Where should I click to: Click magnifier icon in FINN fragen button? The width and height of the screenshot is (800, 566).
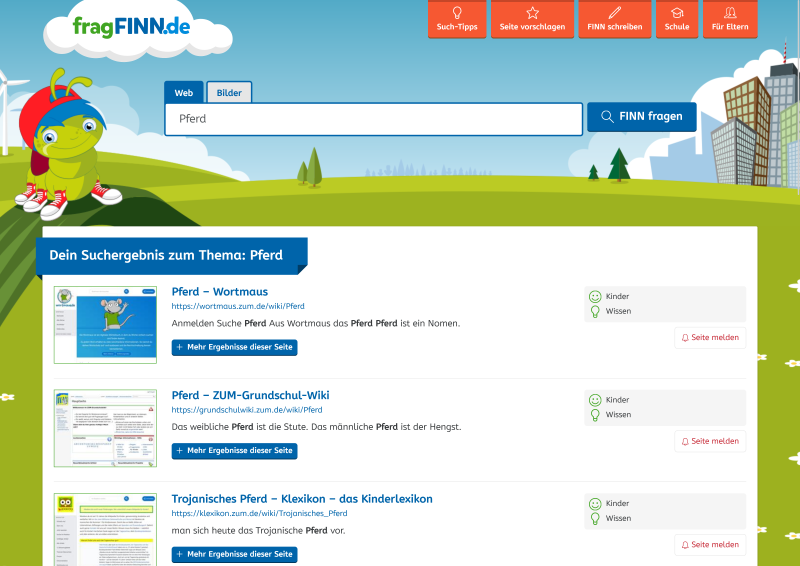607,117
